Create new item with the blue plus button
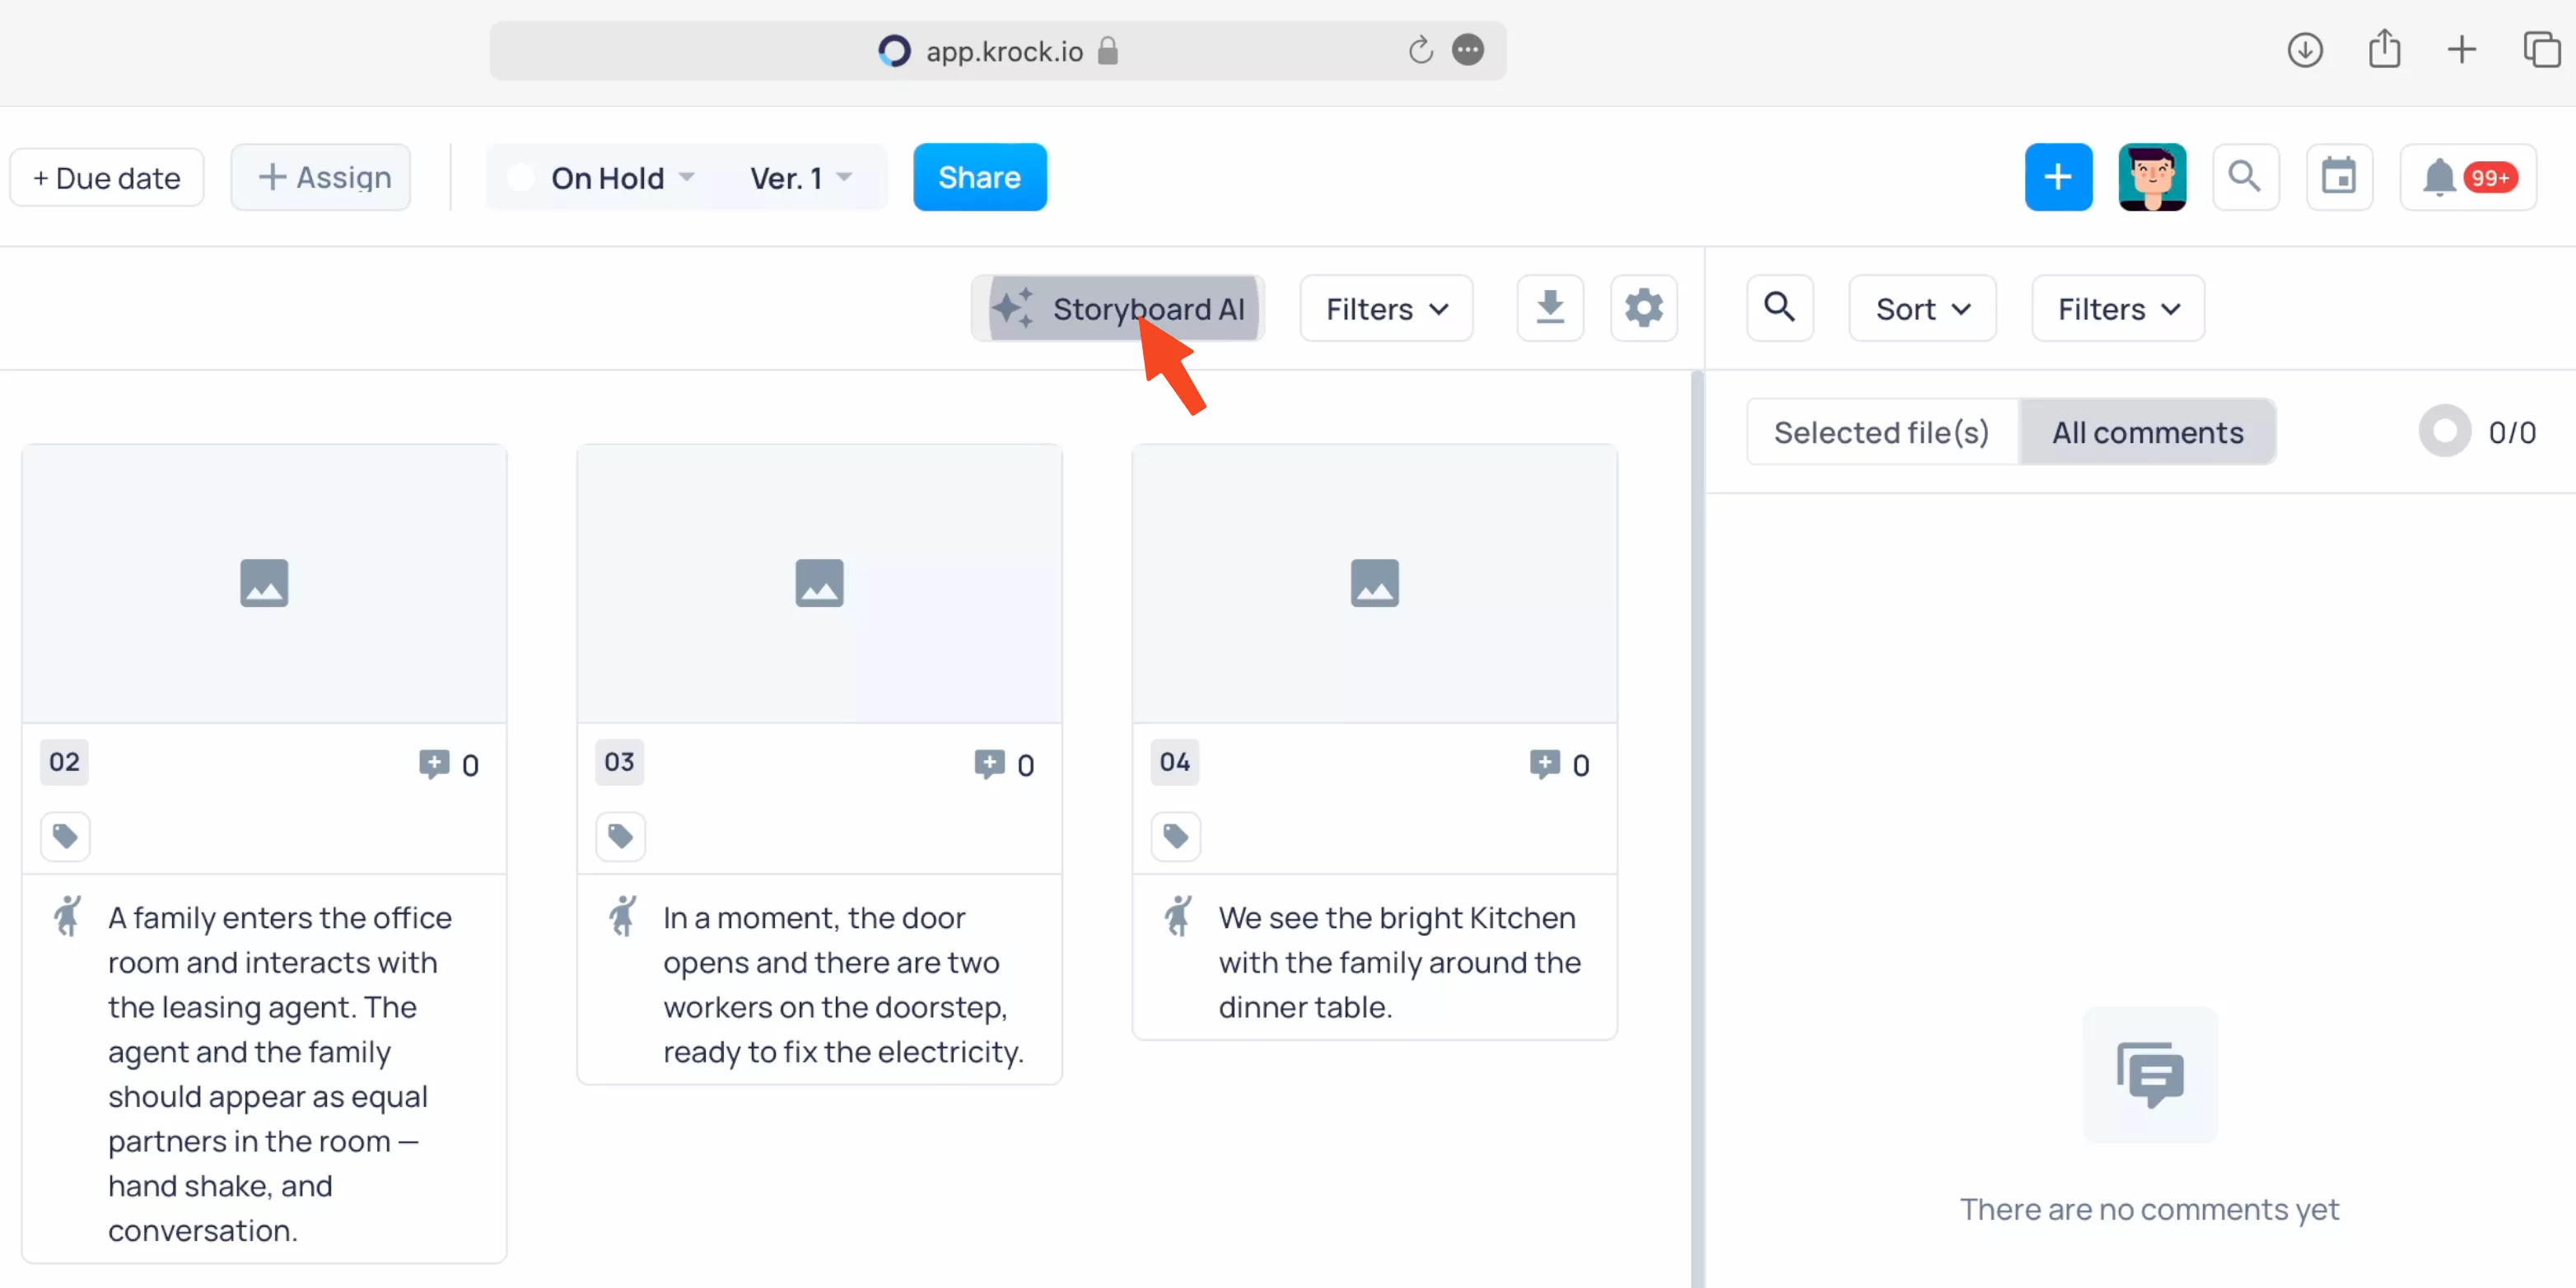 click(2057, 177)
